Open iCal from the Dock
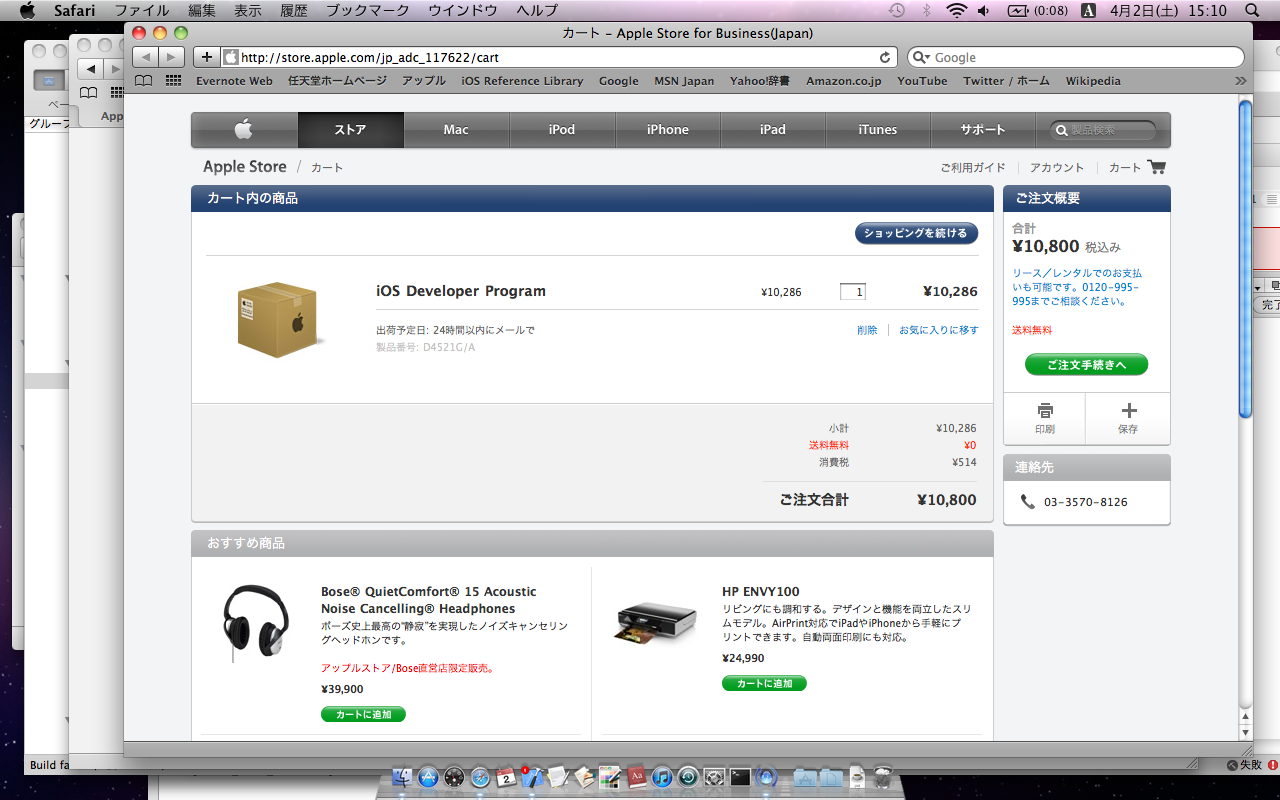 (507, 777)
